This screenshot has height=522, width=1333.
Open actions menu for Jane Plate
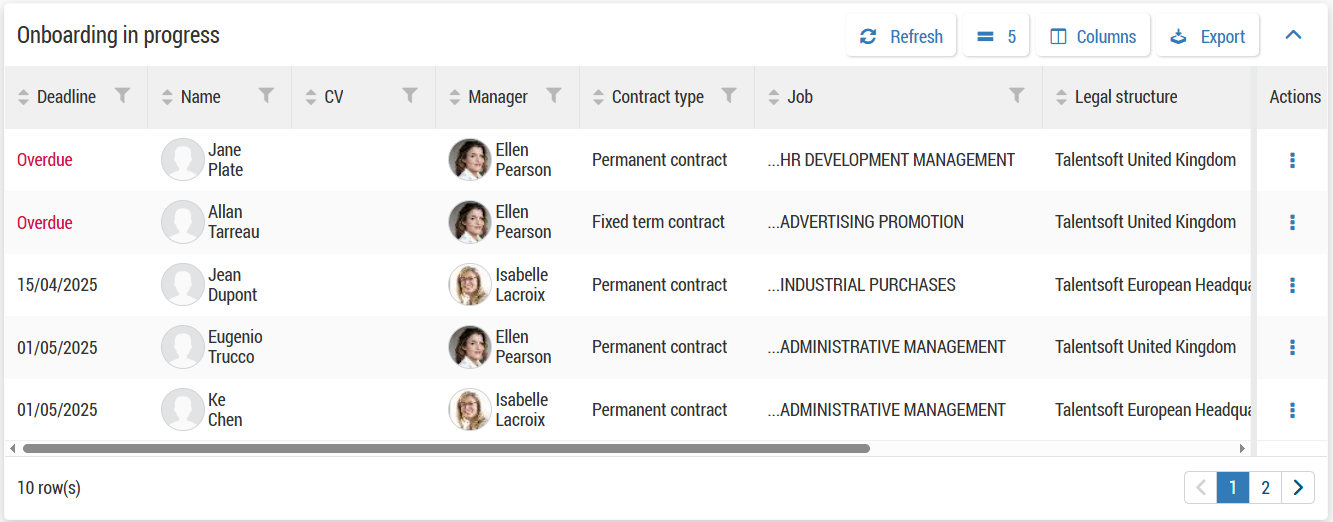[x=1292, y=160]
